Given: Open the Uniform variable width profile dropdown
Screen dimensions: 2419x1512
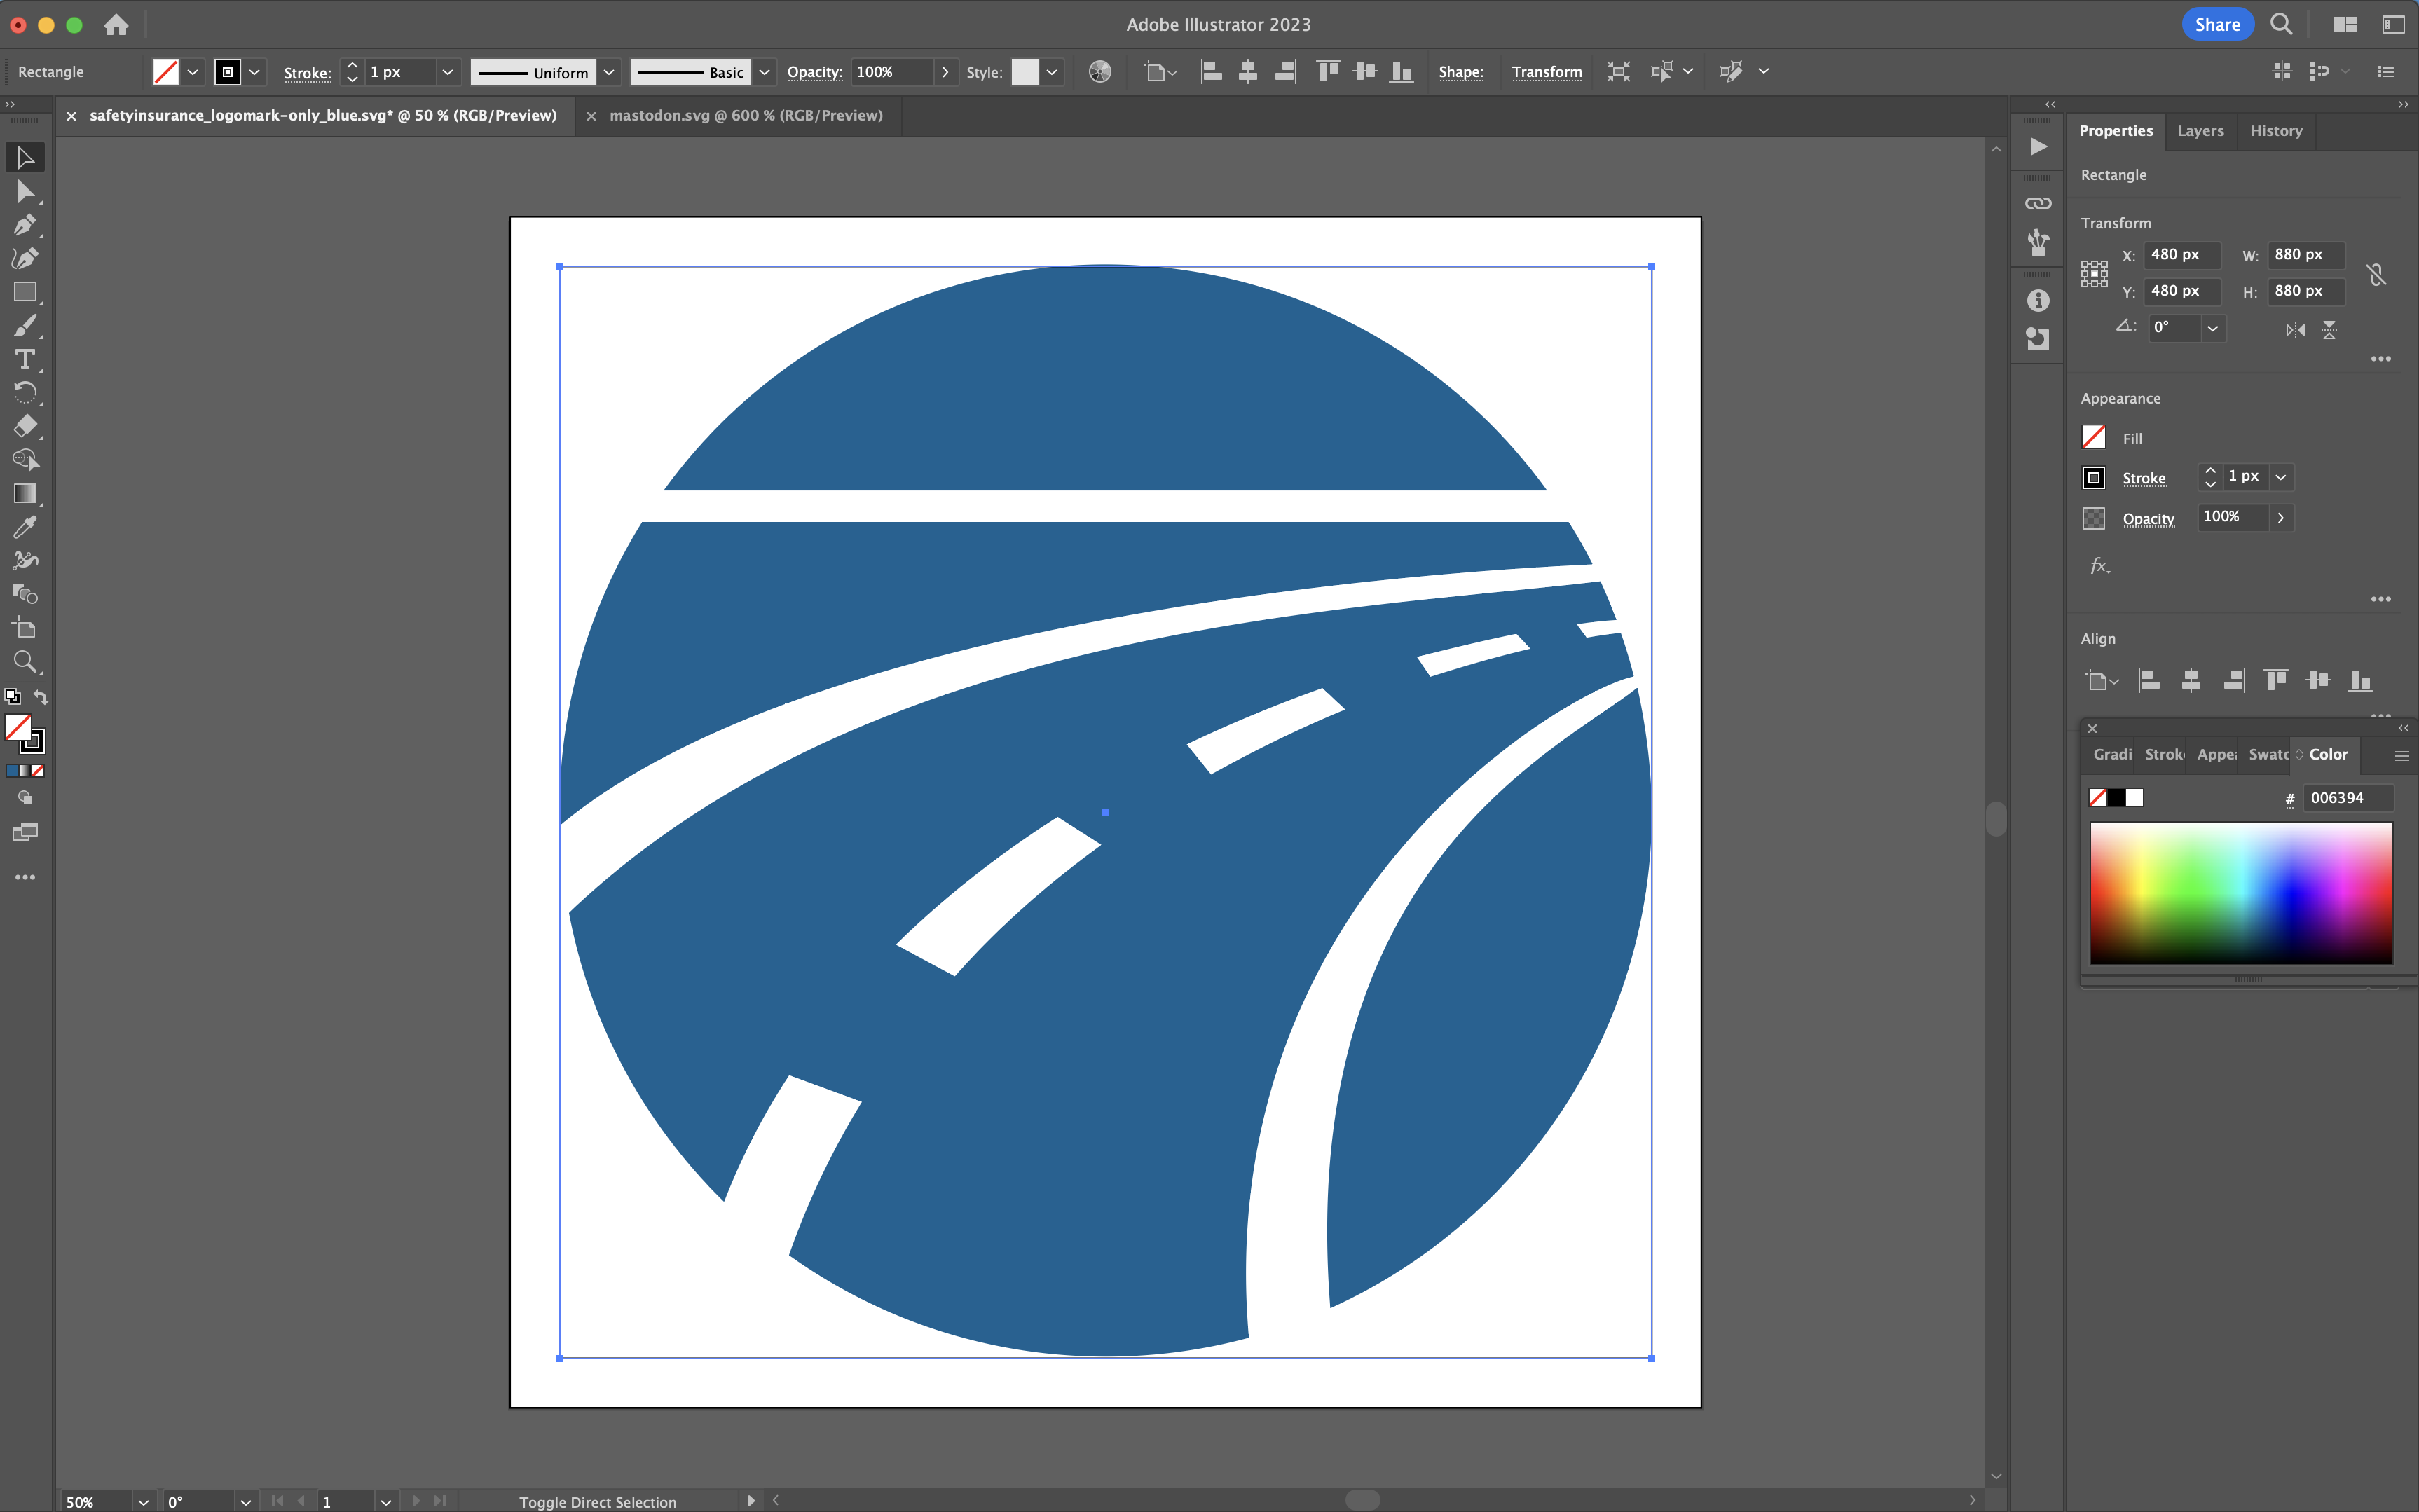Looking at the screenshot, I should point(609,72).
